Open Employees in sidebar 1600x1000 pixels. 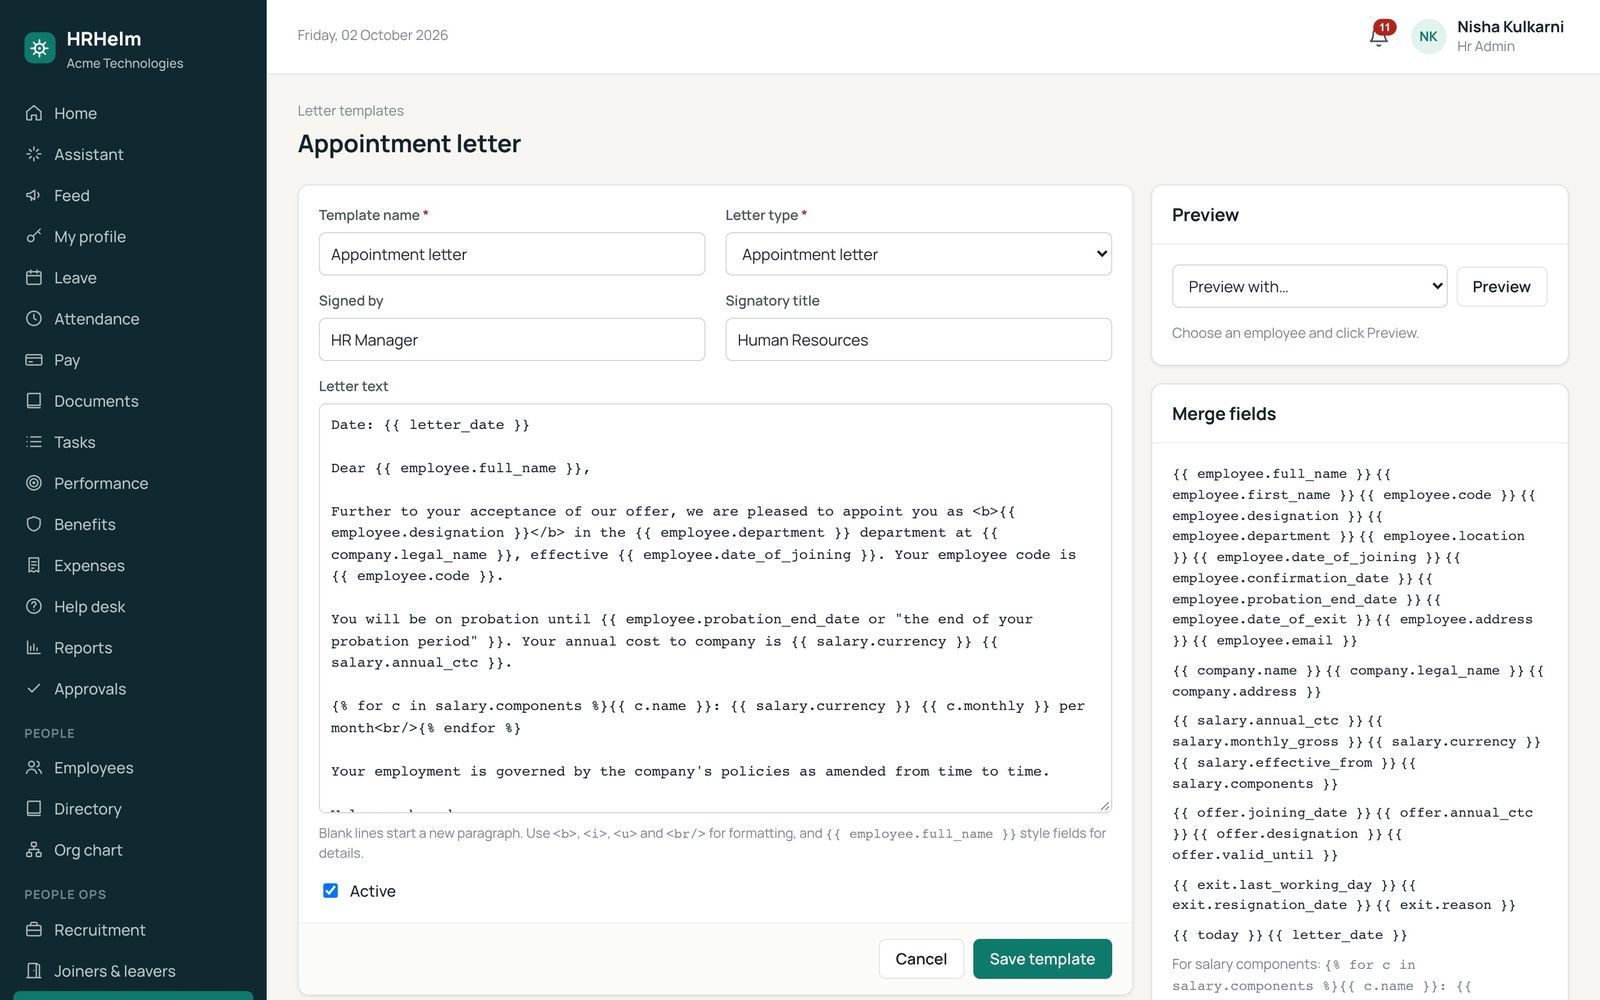pyautogui.click(x=133, y=767)
